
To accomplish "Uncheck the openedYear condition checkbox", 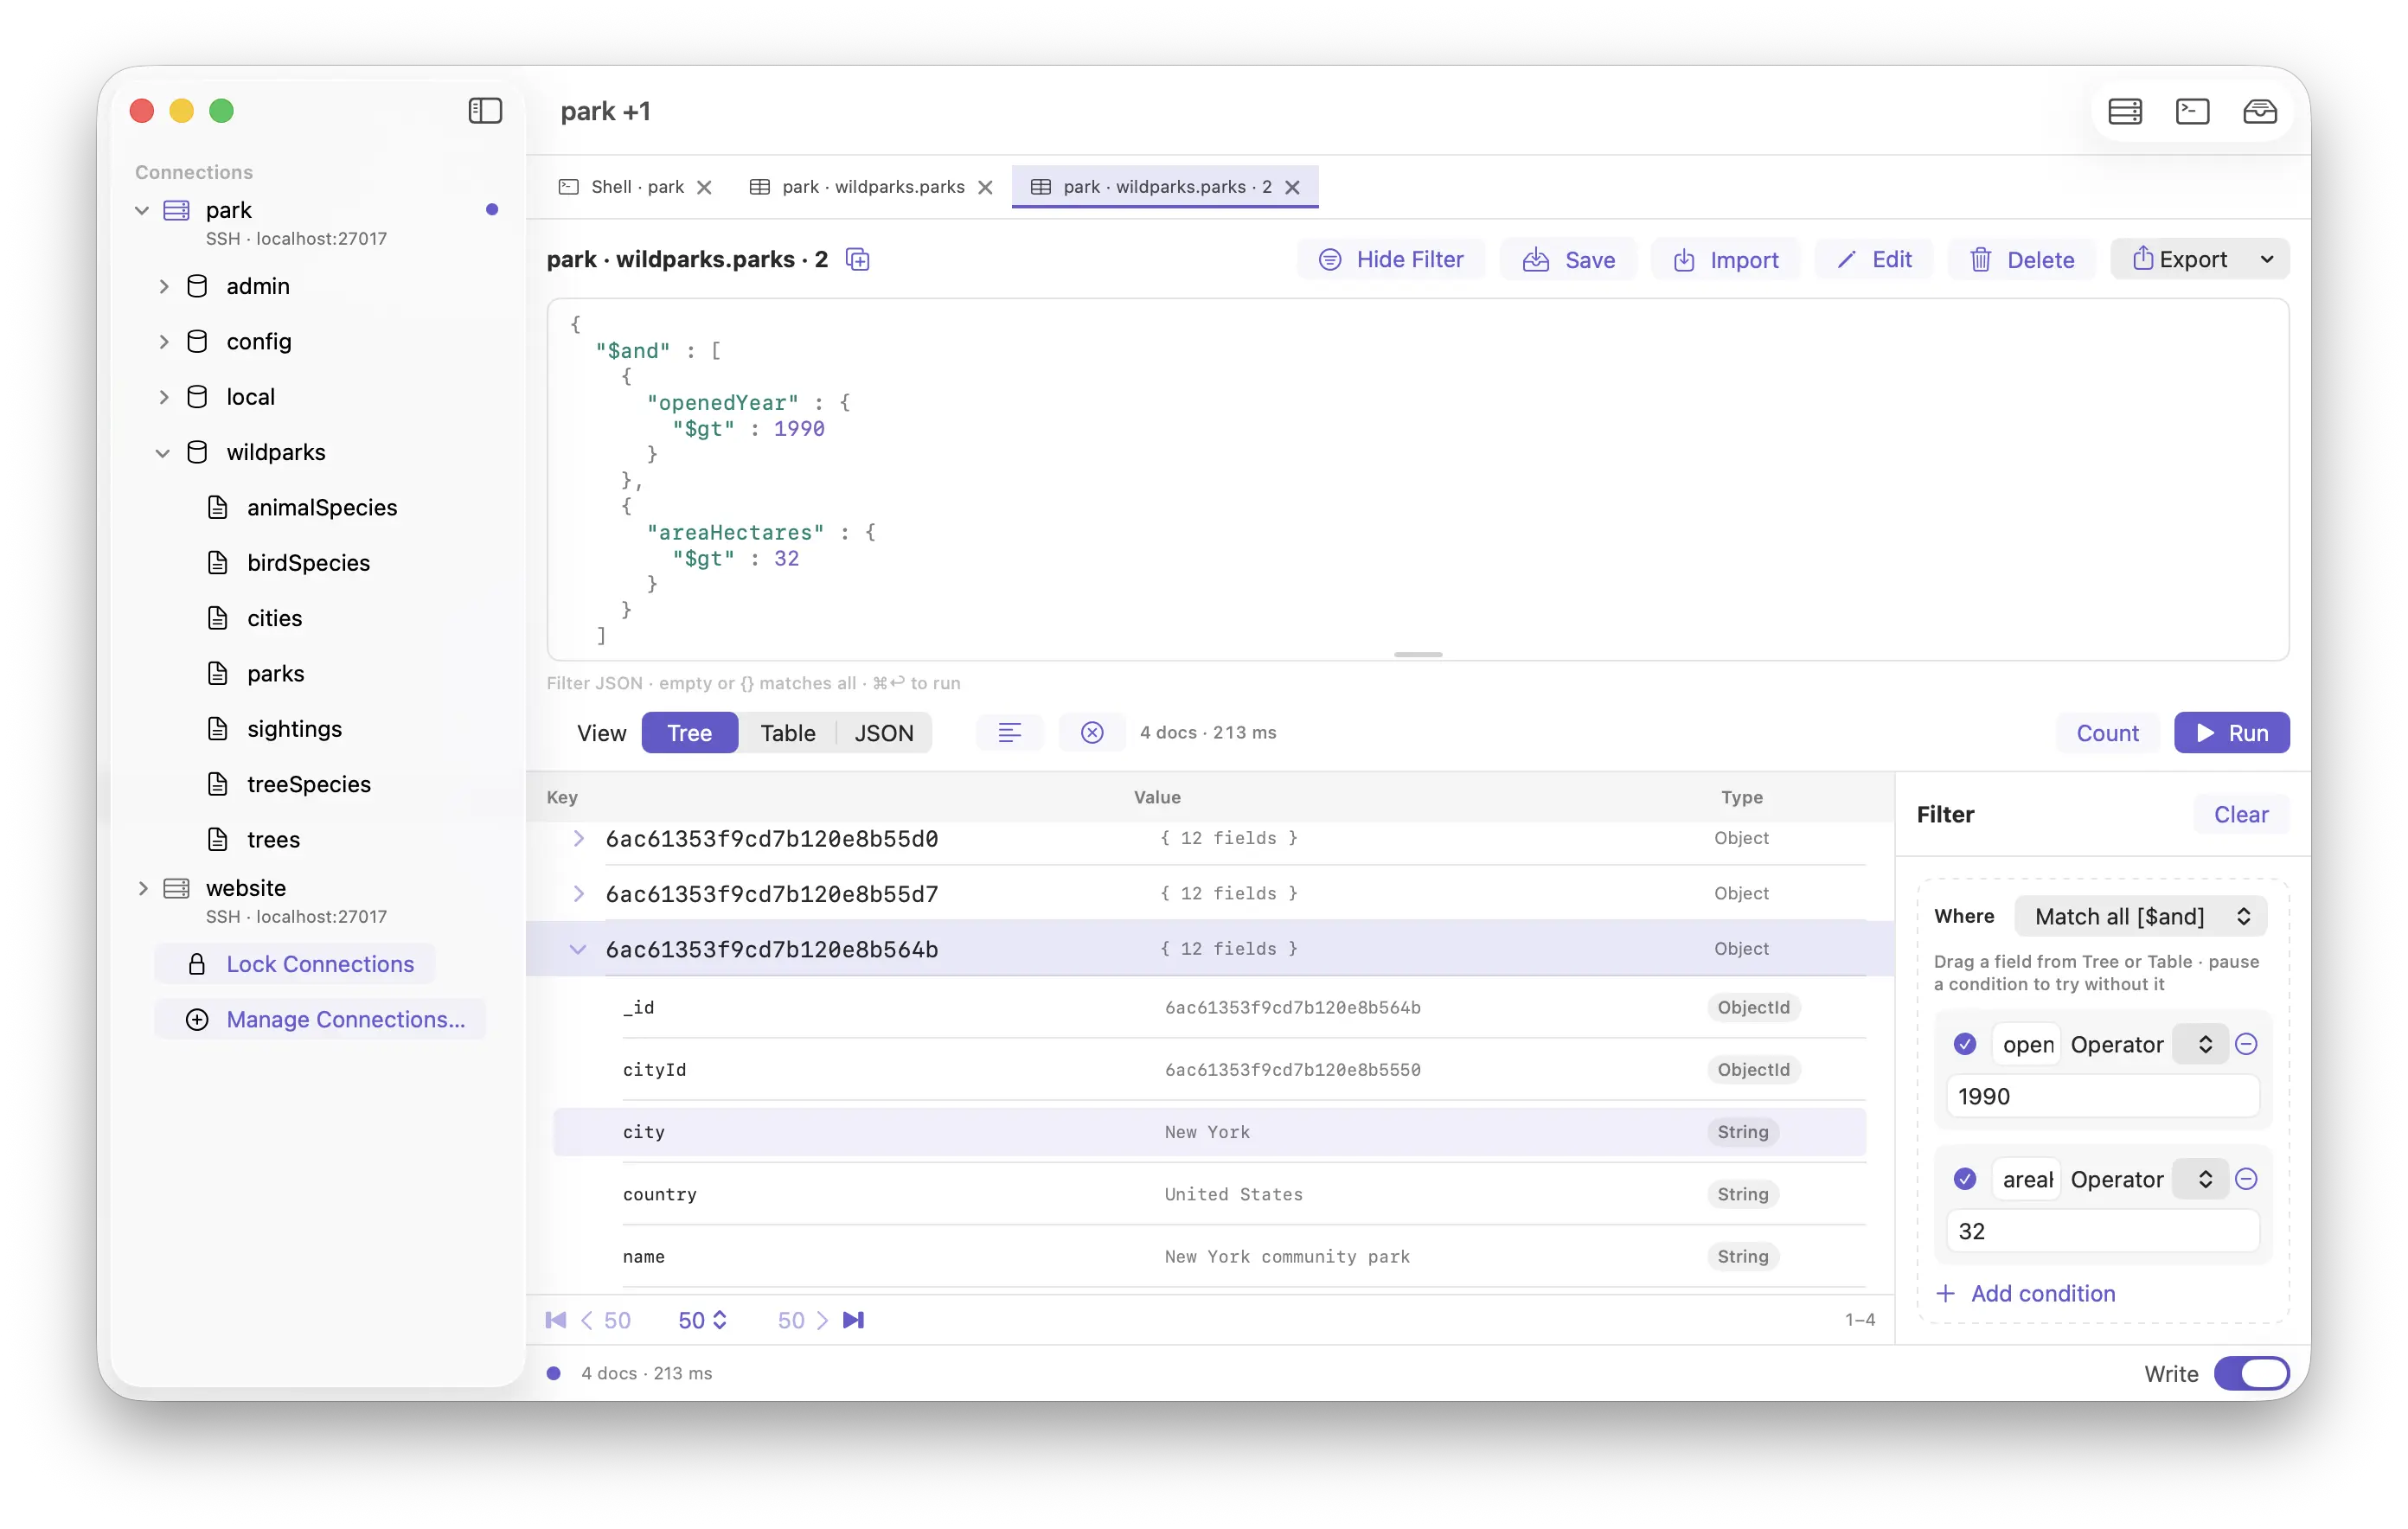I will pos(1964,1044).
